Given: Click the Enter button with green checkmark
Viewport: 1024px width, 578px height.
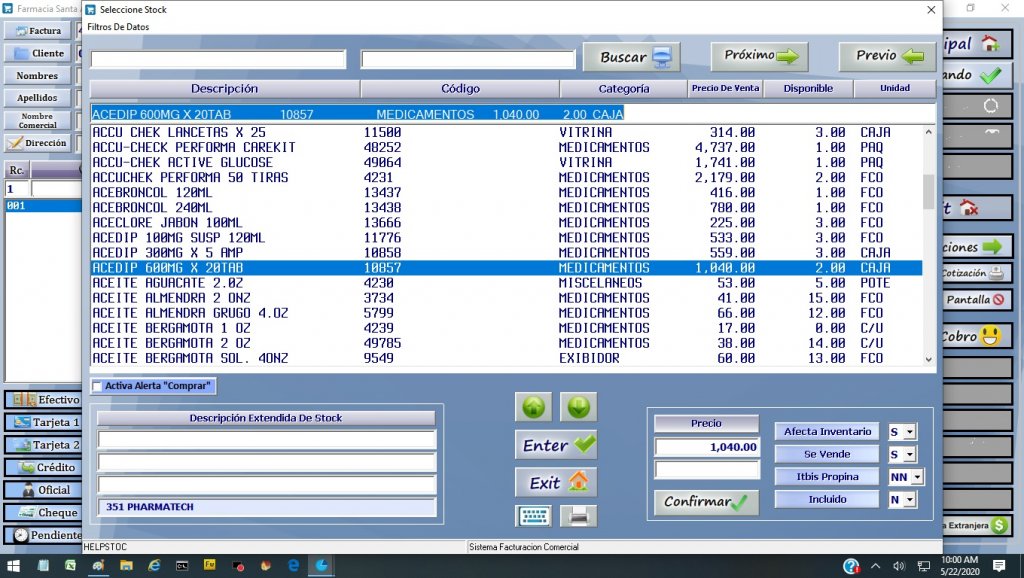Looking at the screenshot, I should 556,446.
